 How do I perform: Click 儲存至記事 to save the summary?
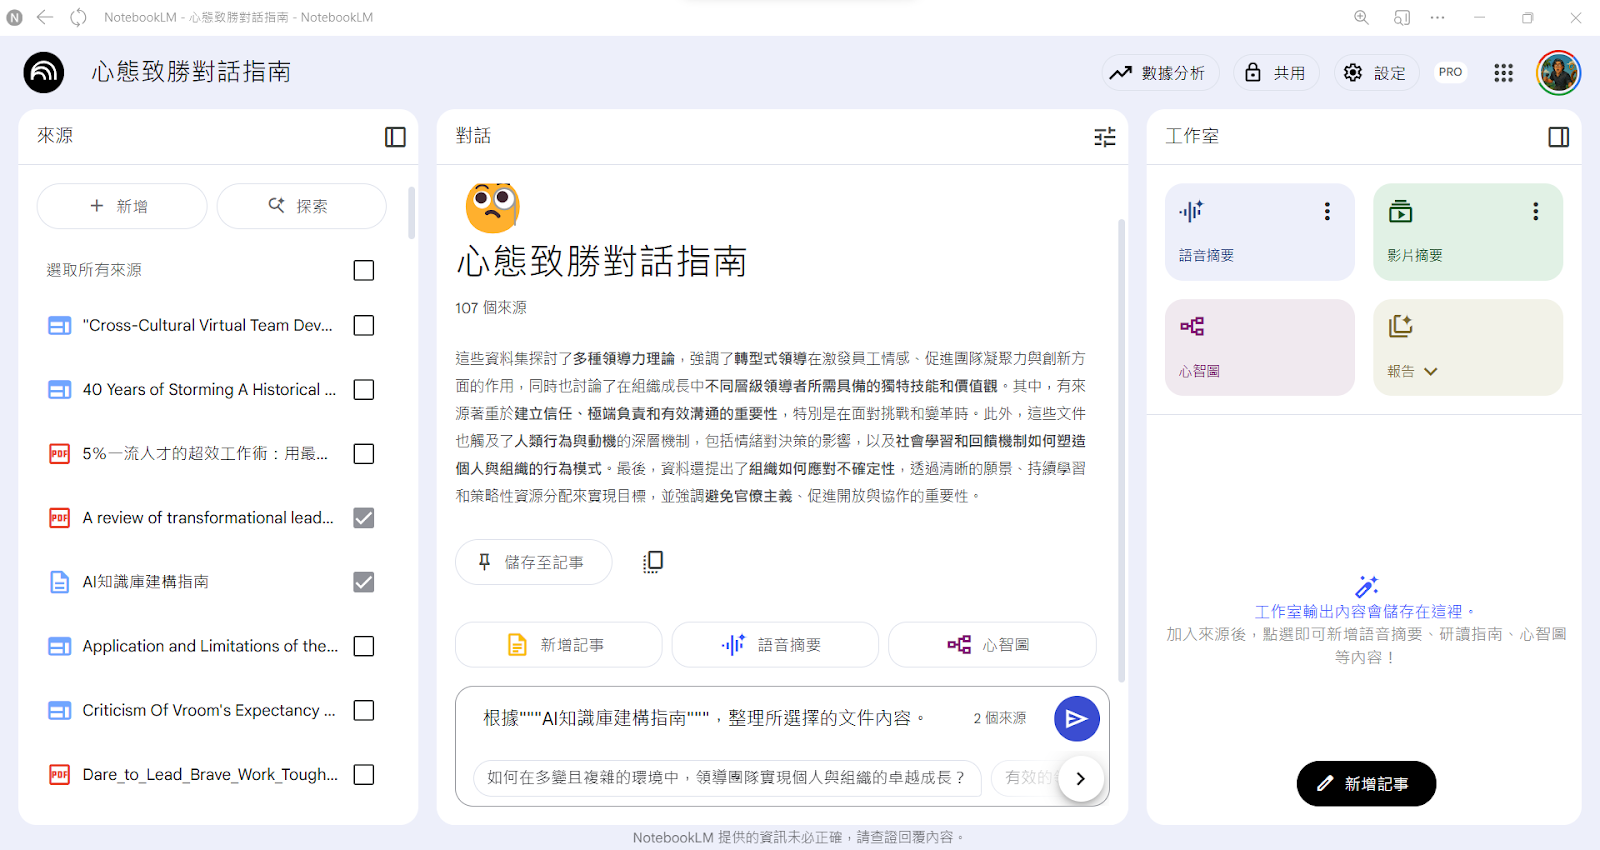click(x=533, y=562)
